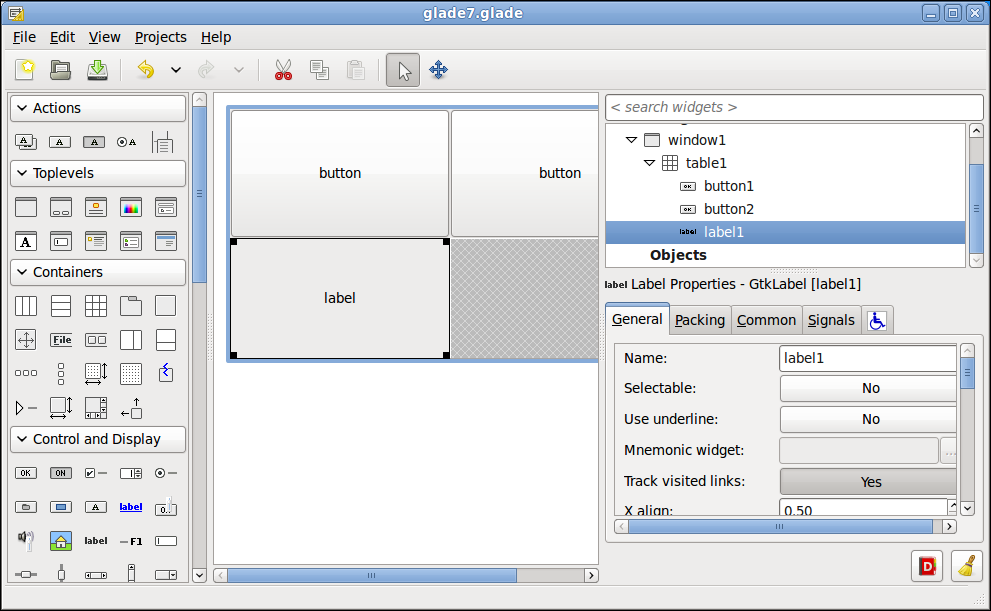Click the Mnemonic widget browse button
The image size is (991, 611).
click(948, 451)
